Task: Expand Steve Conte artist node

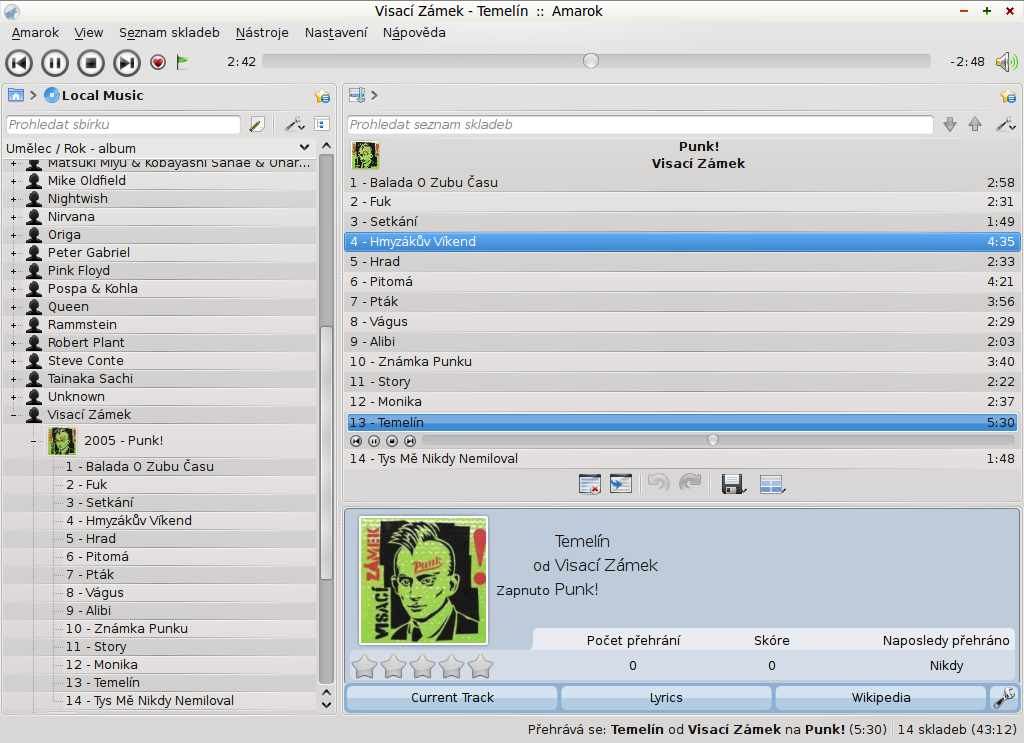Action: [x=13, y=361]
